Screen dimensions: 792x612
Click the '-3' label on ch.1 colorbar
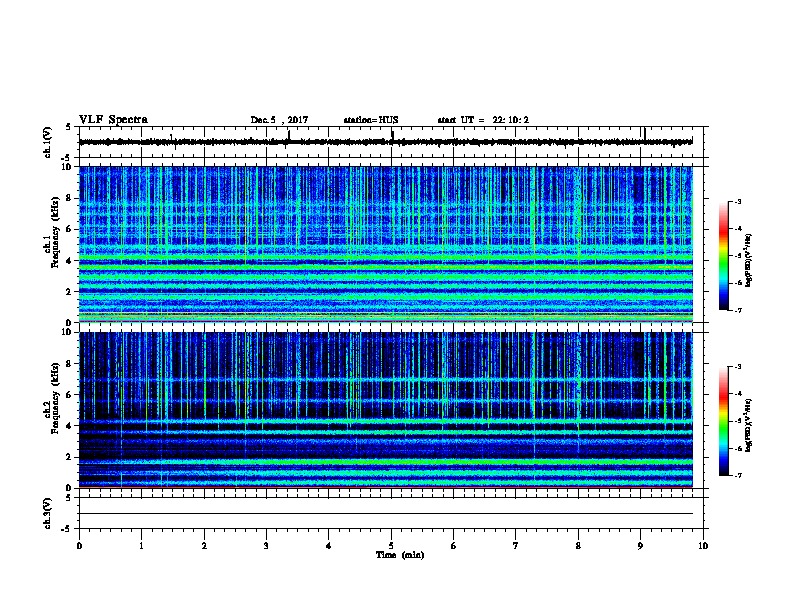738,201
